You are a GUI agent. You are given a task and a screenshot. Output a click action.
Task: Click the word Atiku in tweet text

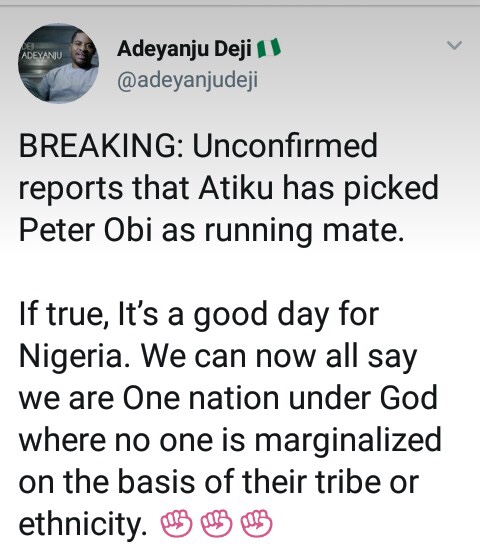tap(236, 188)
